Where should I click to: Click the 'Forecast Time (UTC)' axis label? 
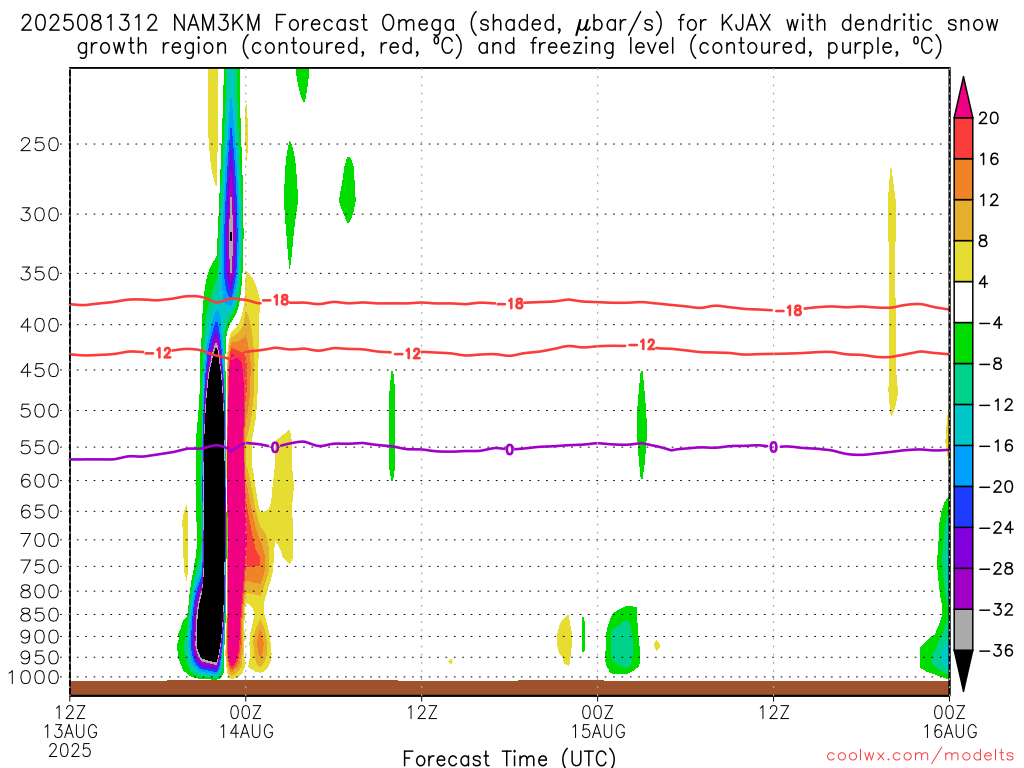point(509,758)
